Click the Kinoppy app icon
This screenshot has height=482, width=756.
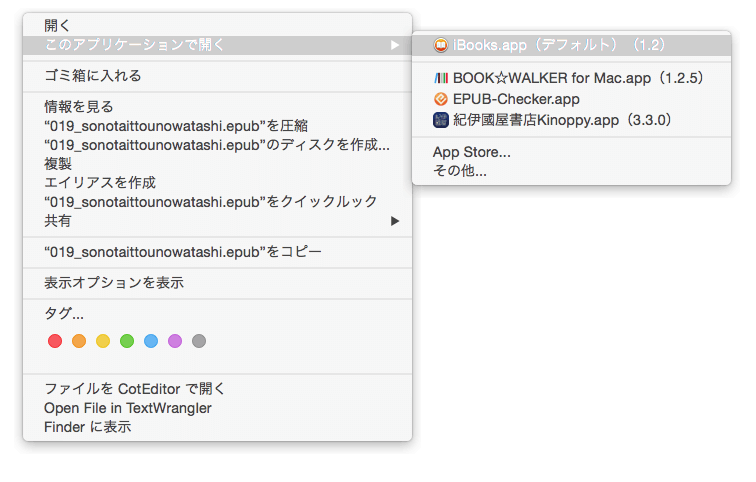pyautogui.click(x=441, y=120)
